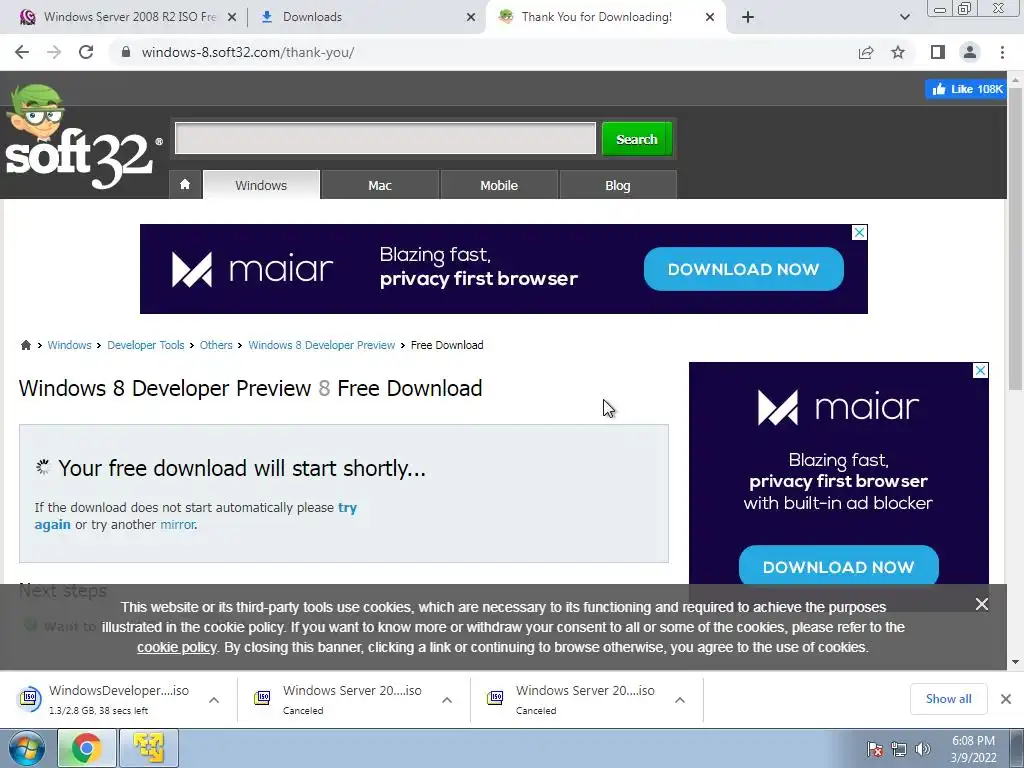Click the try again download link
1024x768 pixels.
pyautogui.click(x=347, y=507)
